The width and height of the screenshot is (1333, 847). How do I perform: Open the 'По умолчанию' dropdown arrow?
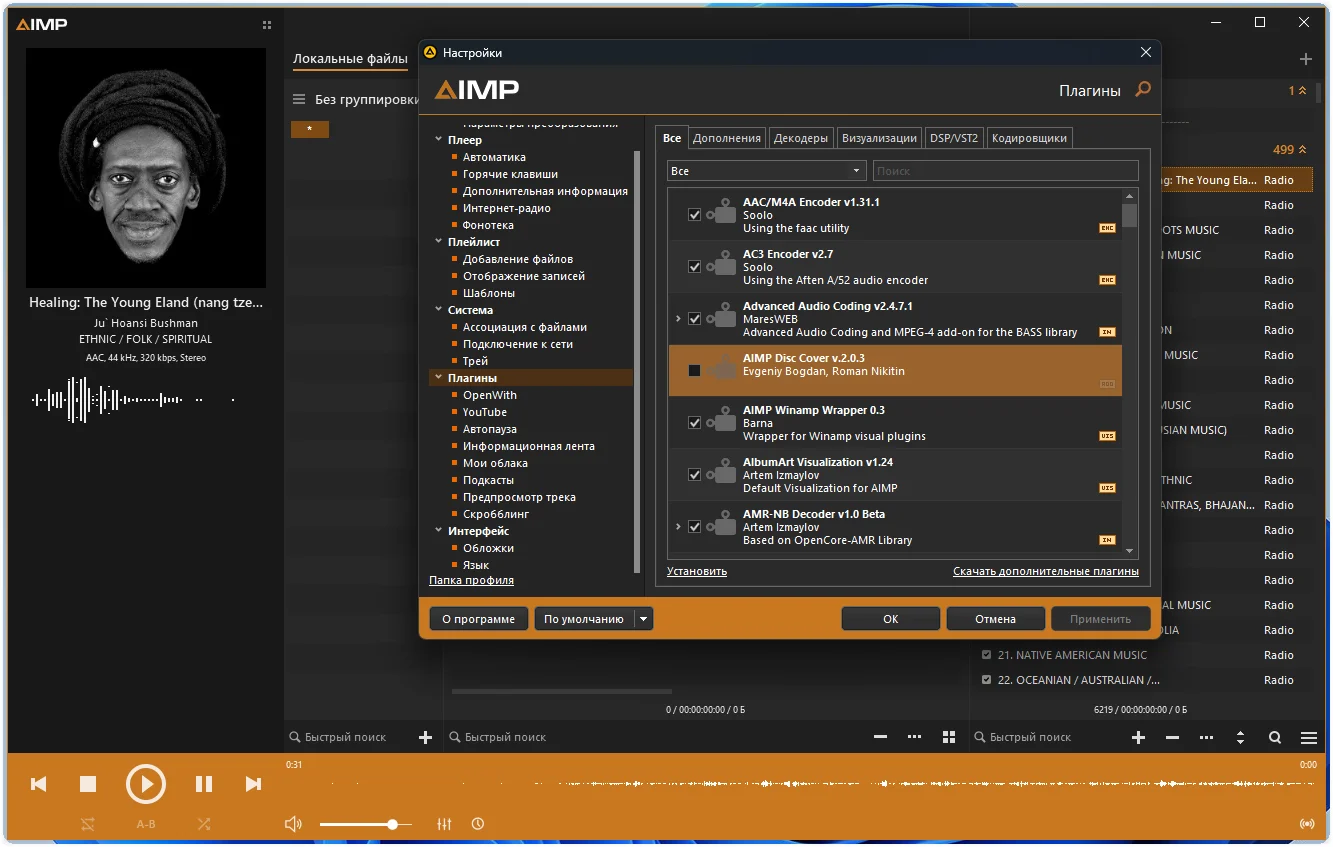pyautogui.click(x=644, y=619)
